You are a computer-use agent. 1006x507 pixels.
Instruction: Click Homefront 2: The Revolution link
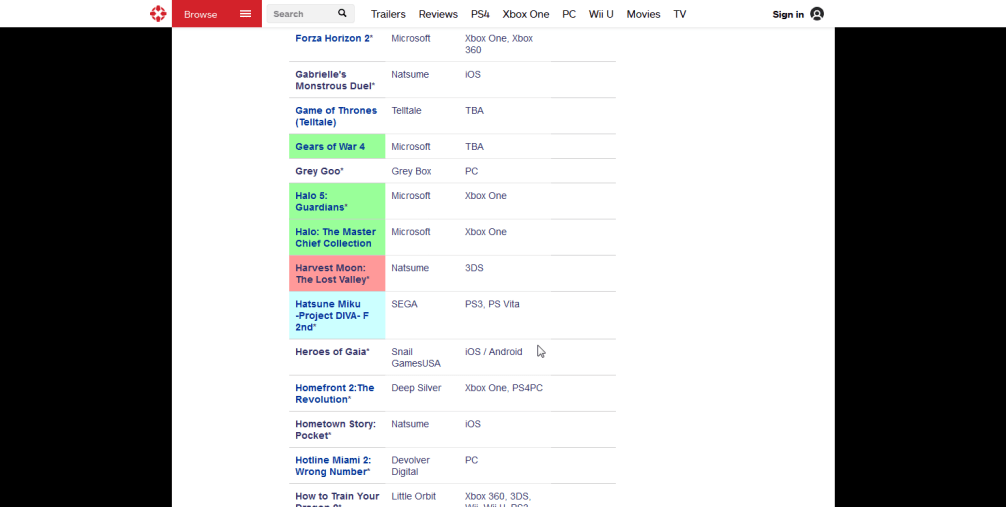[x=334, y=394]
